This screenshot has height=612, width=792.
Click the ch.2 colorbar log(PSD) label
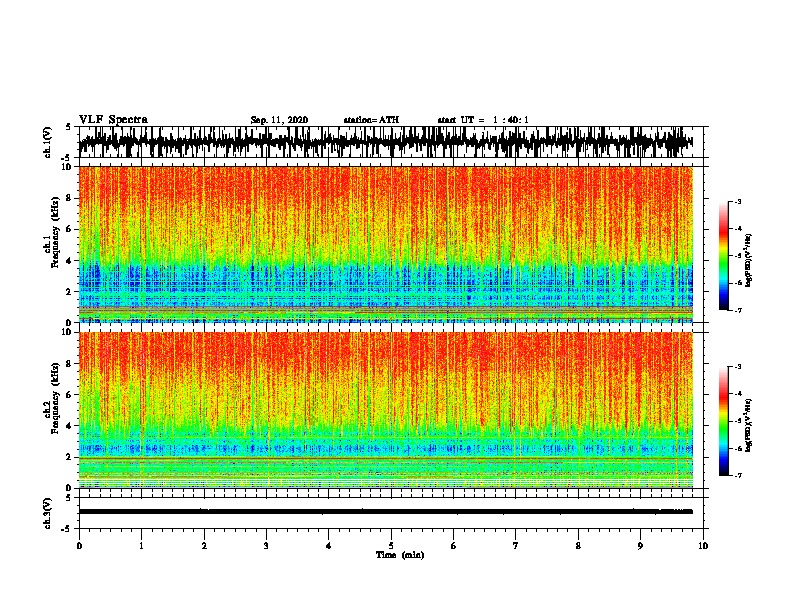coord(748,424)
